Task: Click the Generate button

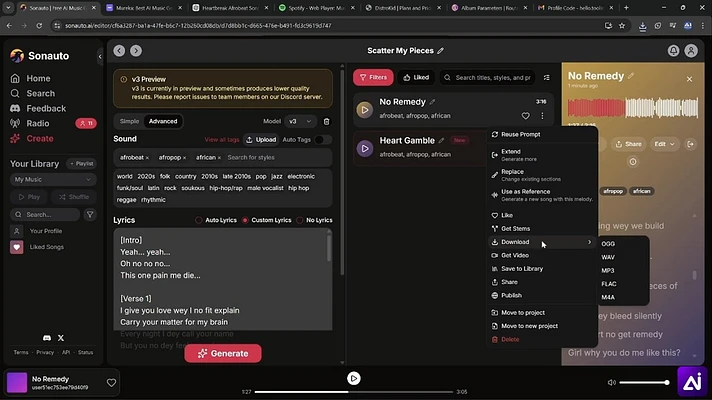Action: [223, 354]
